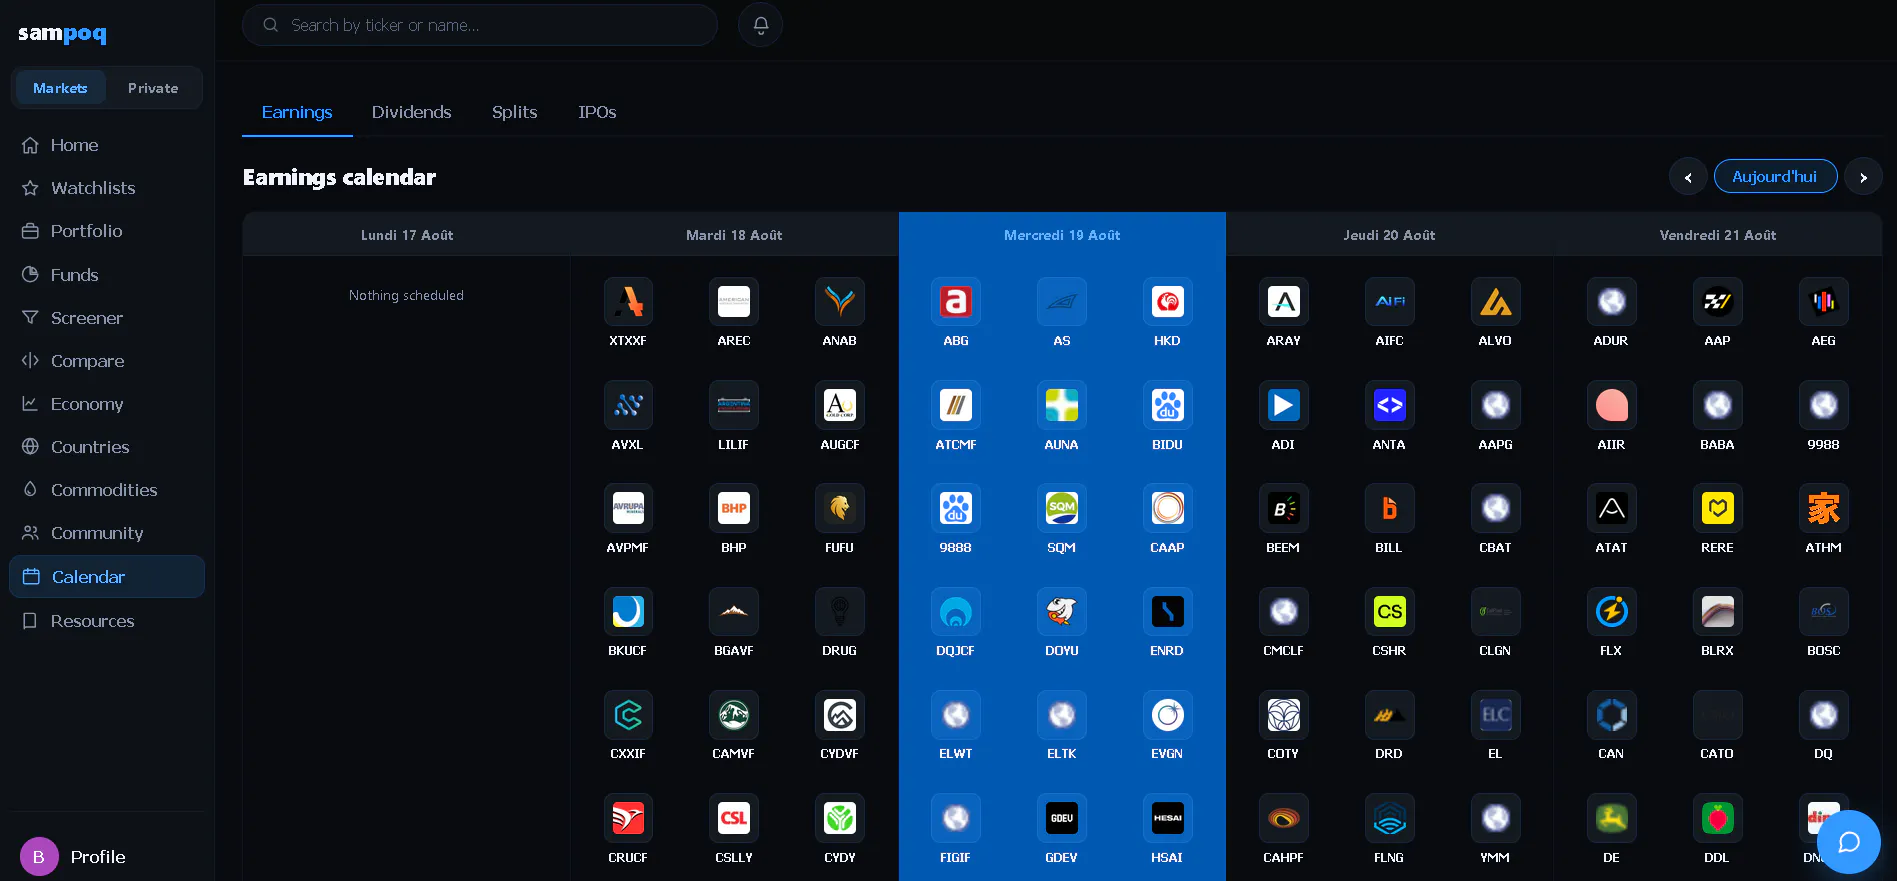Open the CSLLY earnings logo
The width and height of the screenshot is (1897, 881).
734,818
